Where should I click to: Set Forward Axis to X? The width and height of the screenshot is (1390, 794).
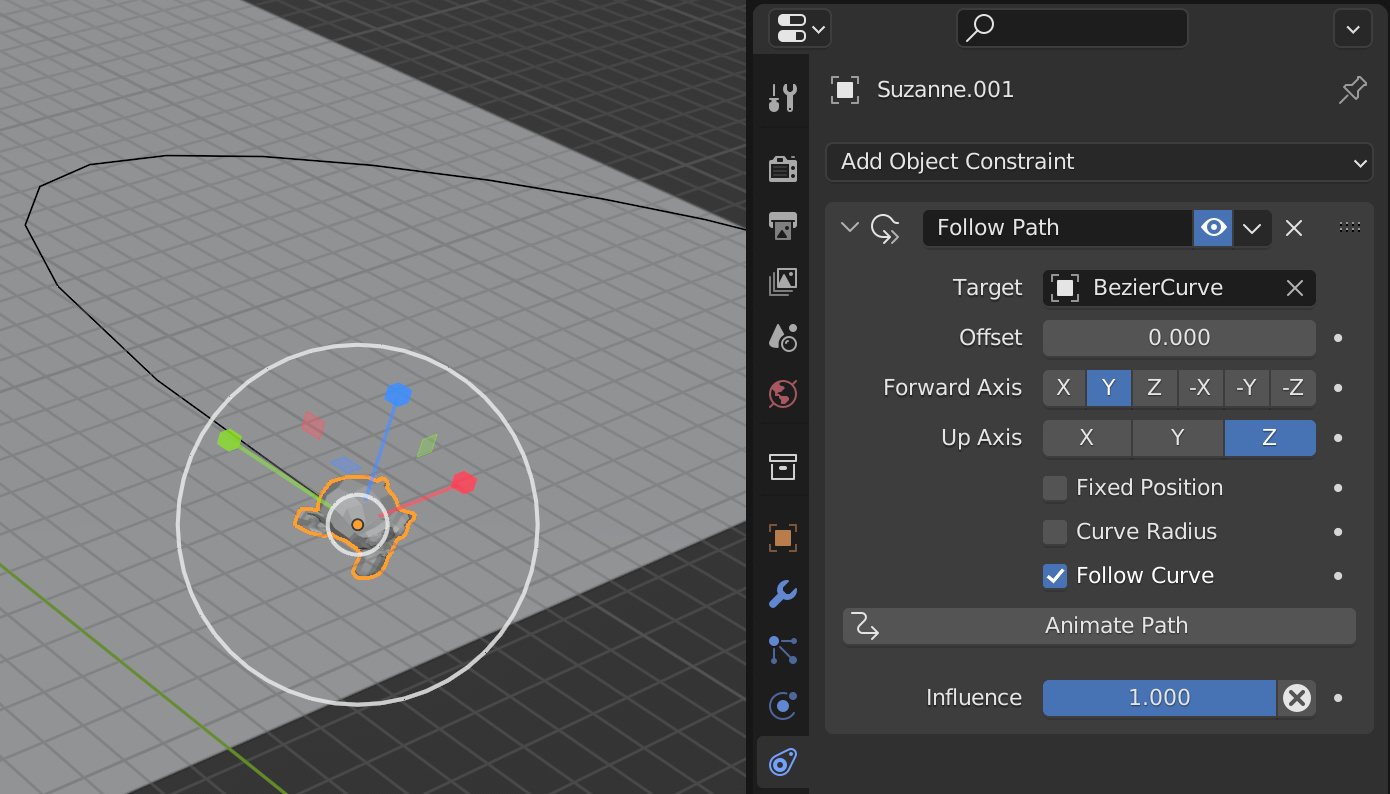click(x=1064, y=388)
